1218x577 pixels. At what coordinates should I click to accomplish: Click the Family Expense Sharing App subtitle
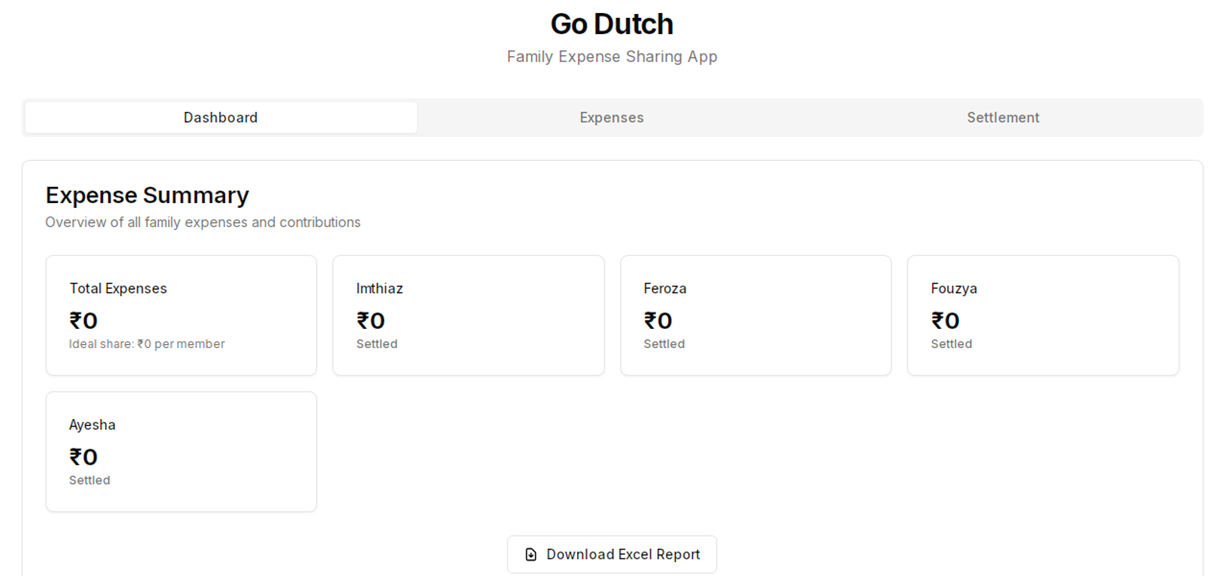pos(611,56)
